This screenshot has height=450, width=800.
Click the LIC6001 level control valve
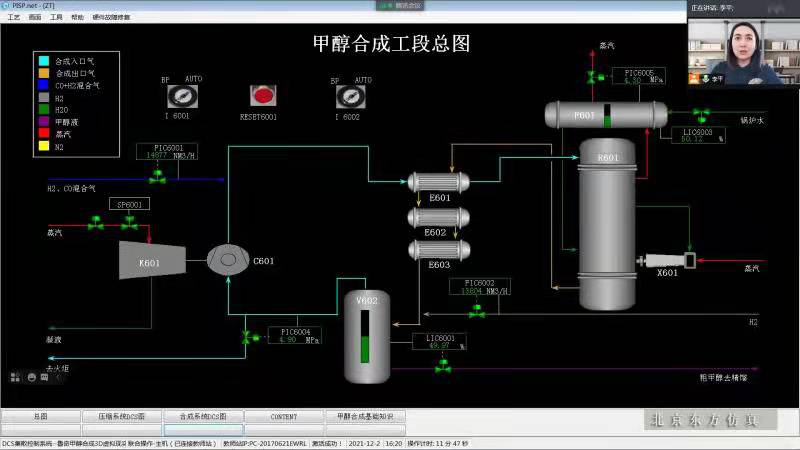[x=443, y=365]
